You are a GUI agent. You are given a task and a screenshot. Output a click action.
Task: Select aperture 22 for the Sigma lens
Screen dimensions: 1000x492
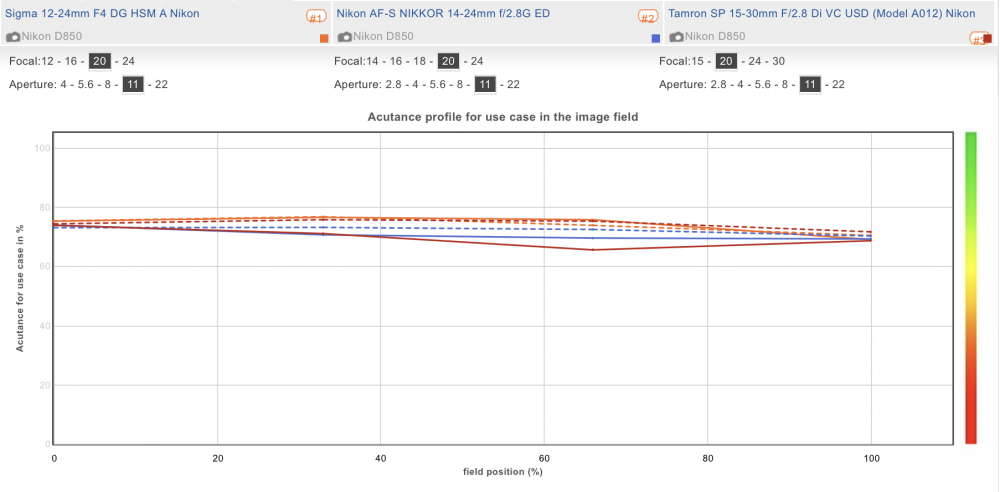161,84
